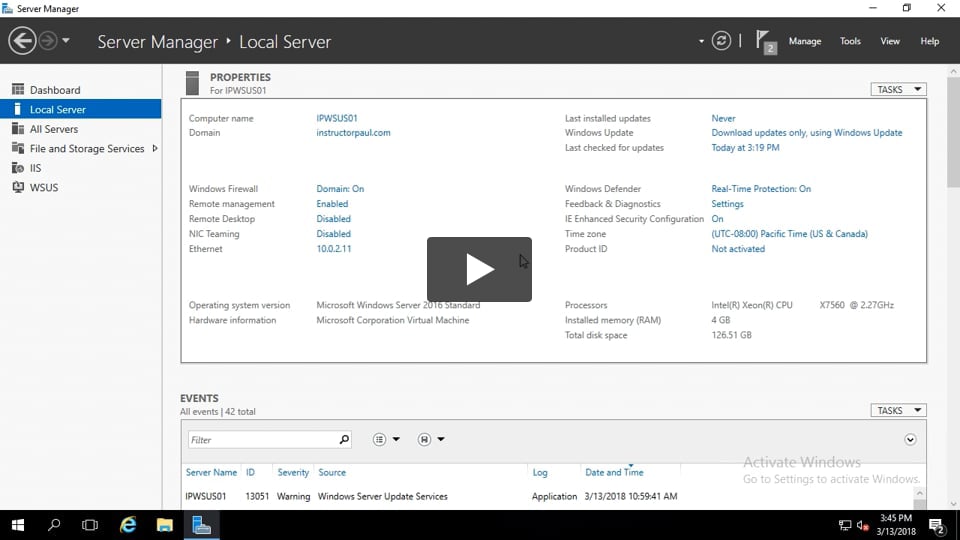The width and height of the screenshot is (960, 540).
Task: Open the Events TASKS dropdown
Action: [x=898, y=410]
